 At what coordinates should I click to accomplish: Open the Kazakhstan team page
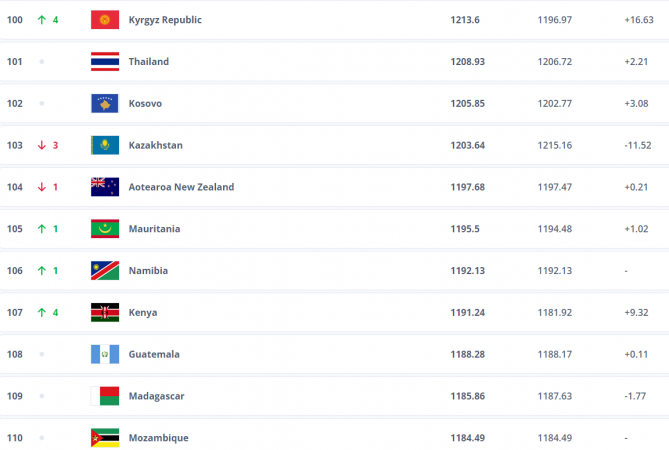click(x=155, y=145)
